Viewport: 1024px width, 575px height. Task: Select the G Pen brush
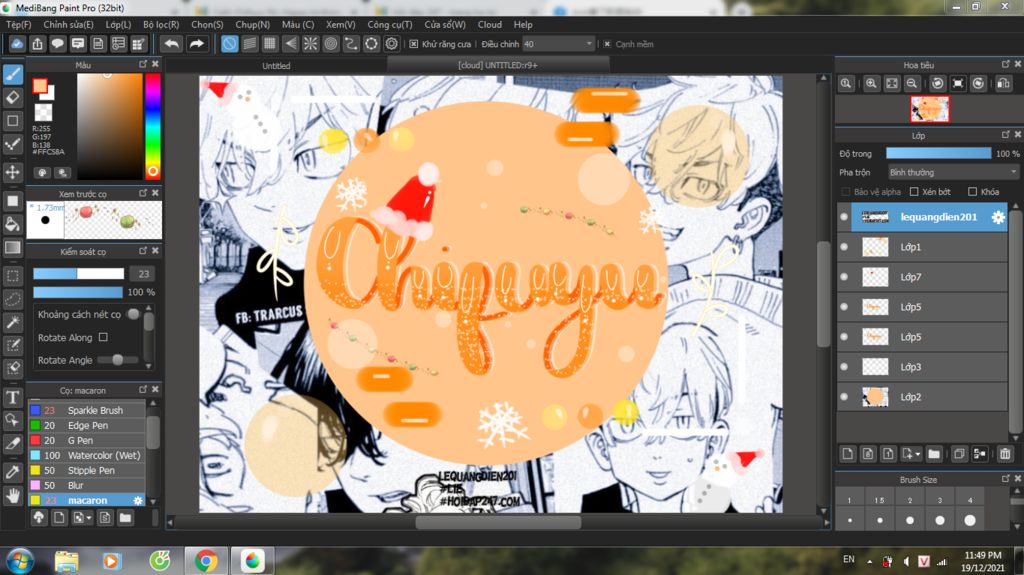click(87, 440)
